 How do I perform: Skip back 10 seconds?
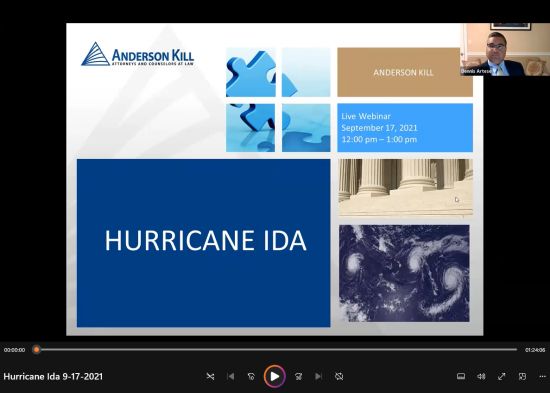pyautogui.click(x=251, y=377)
